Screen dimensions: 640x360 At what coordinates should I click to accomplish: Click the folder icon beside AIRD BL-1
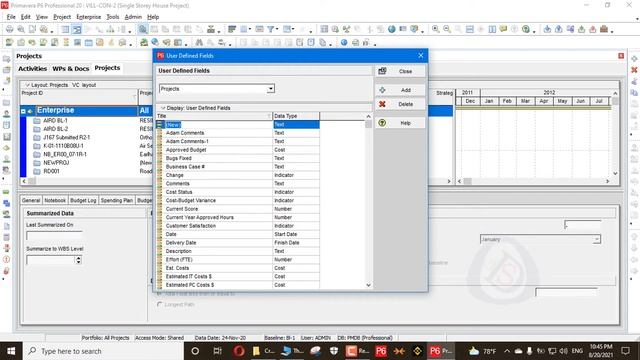click(37, 121)
